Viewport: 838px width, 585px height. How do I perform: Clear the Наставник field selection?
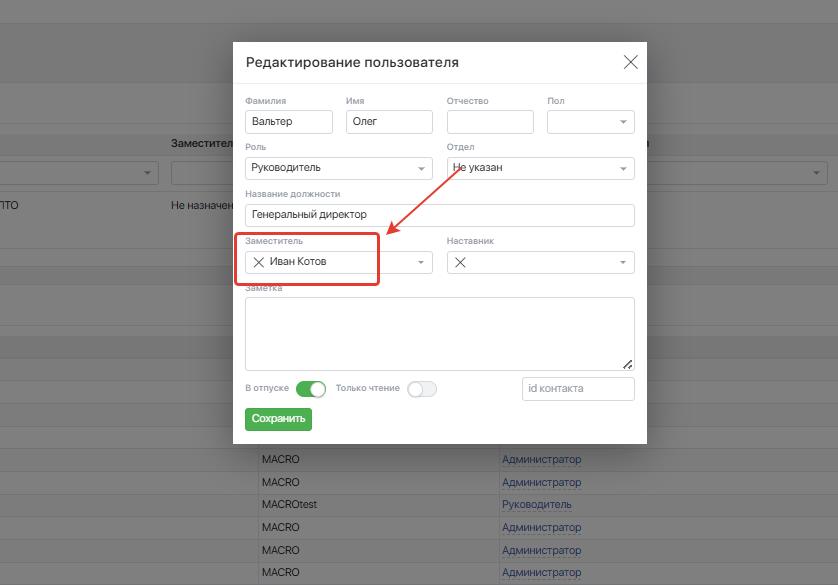460,262
